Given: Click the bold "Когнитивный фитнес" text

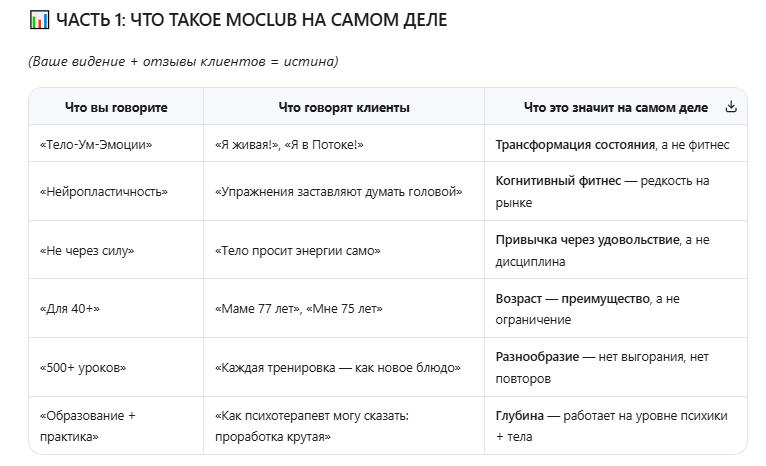Looking at the screenshot, I should pos(557,181).
